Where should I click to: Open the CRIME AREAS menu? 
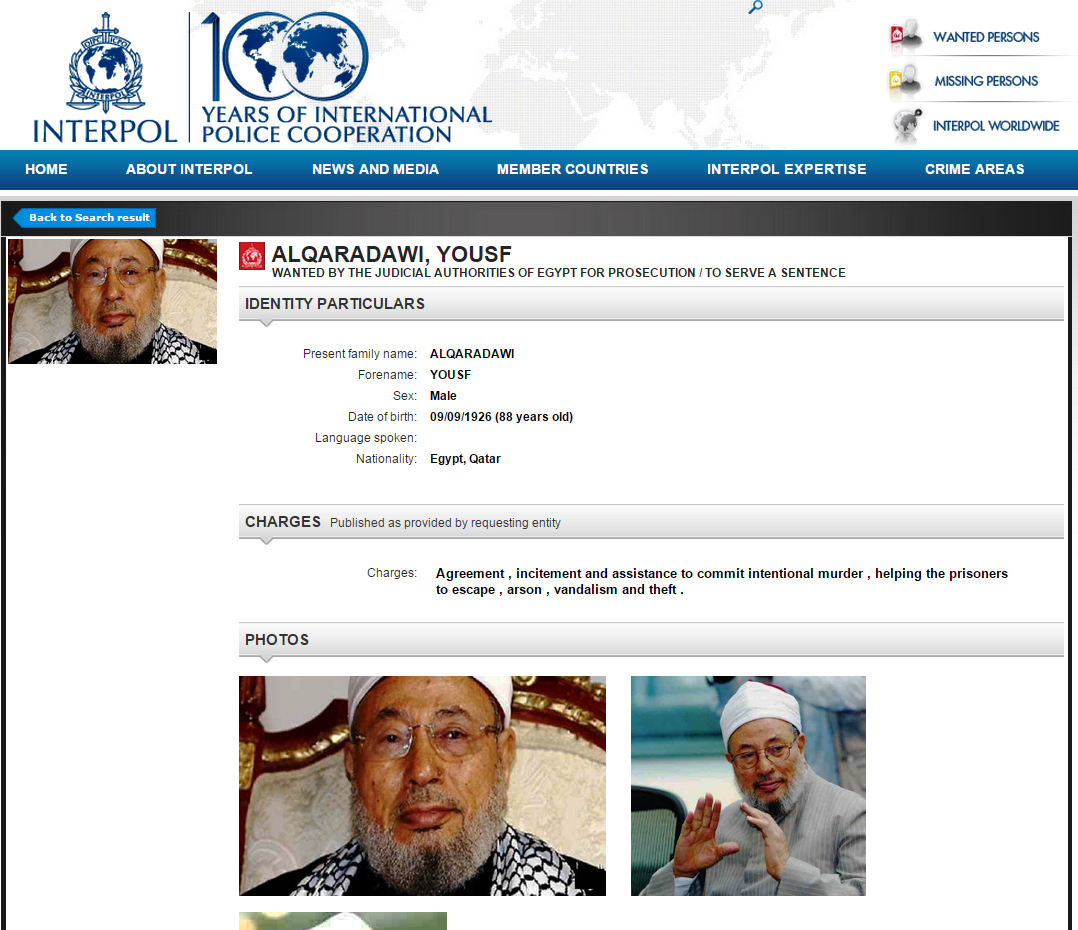point(974,169)
